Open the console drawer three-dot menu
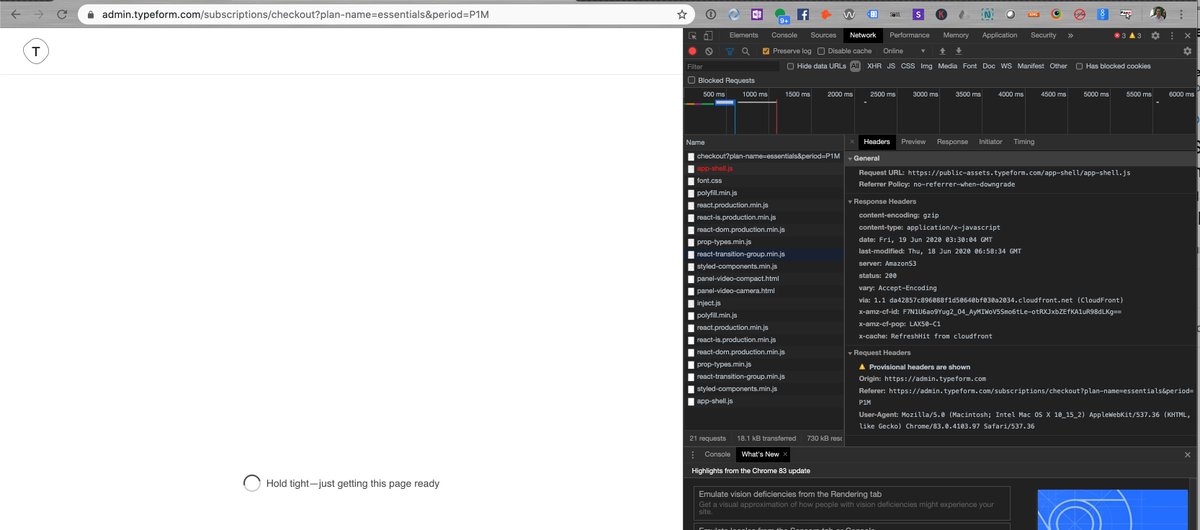 (x=692, y=454)
